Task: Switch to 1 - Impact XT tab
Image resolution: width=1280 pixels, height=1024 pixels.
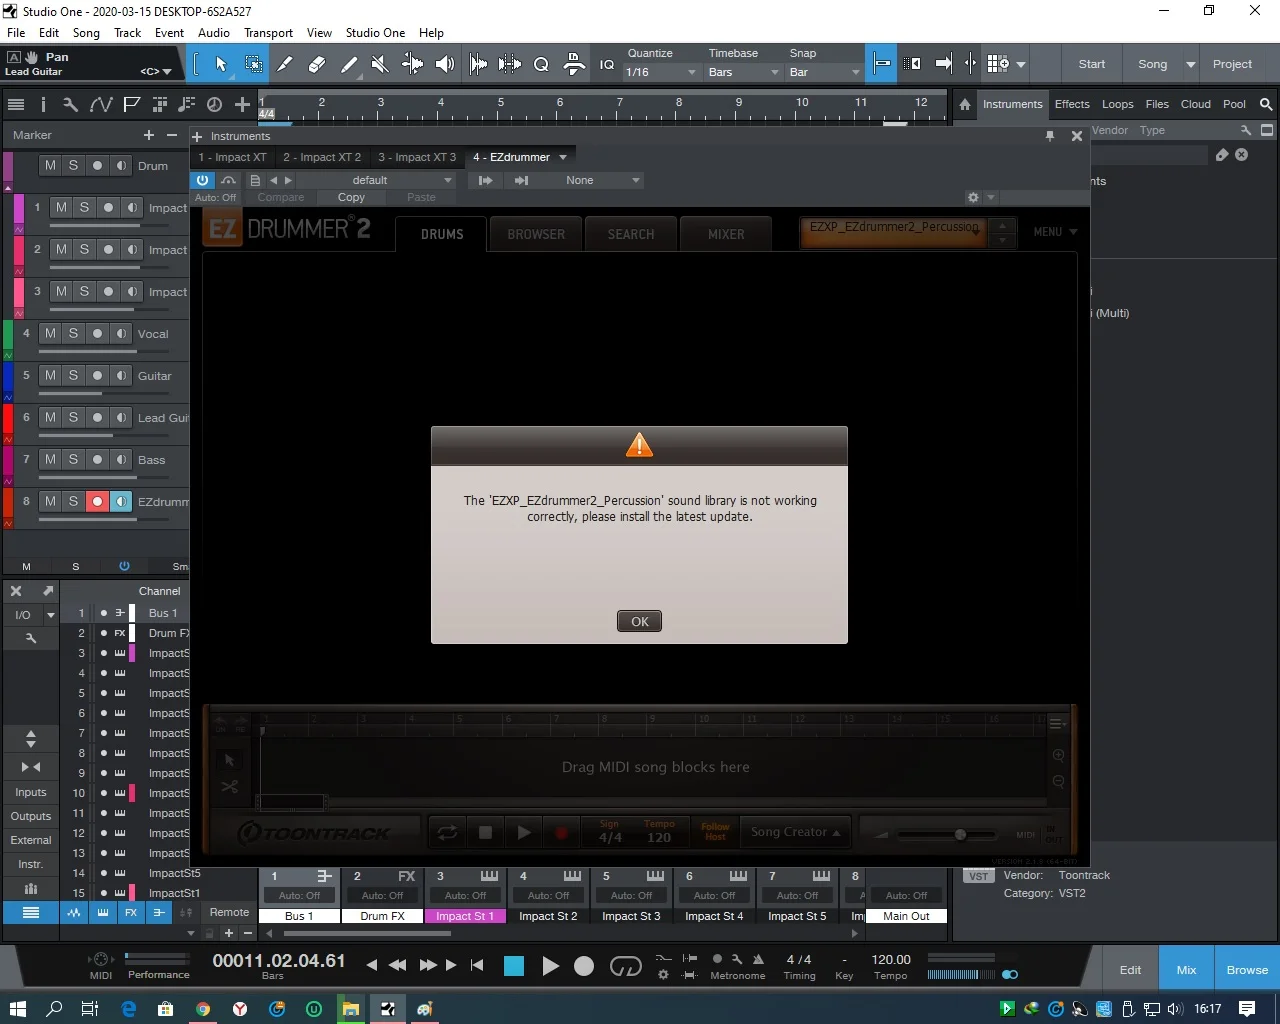Action: [232, 157]
